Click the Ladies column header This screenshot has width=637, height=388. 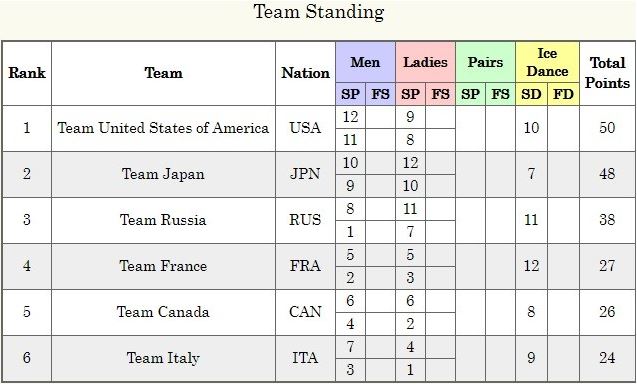425,62
